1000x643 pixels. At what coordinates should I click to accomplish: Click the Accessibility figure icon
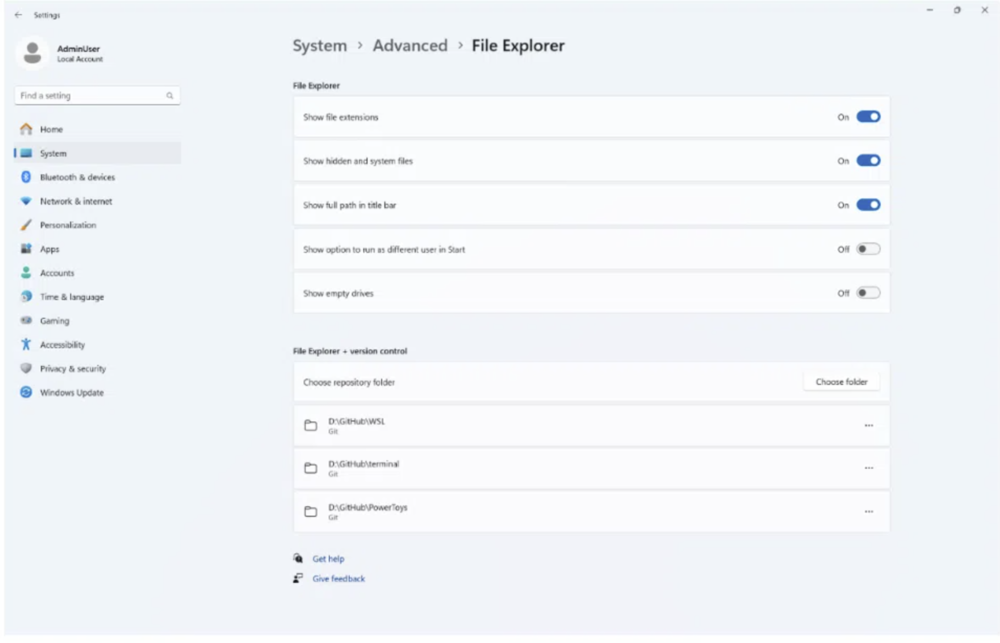tap(26, 344)
